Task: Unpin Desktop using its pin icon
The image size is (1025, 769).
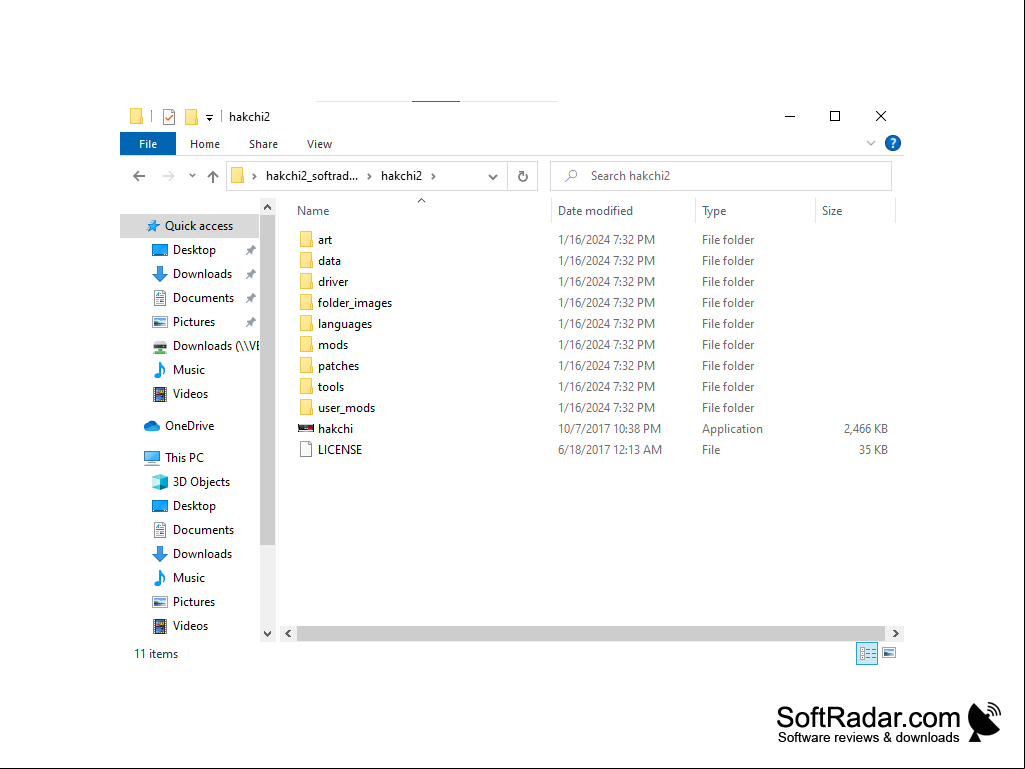Action: [250, 250]
